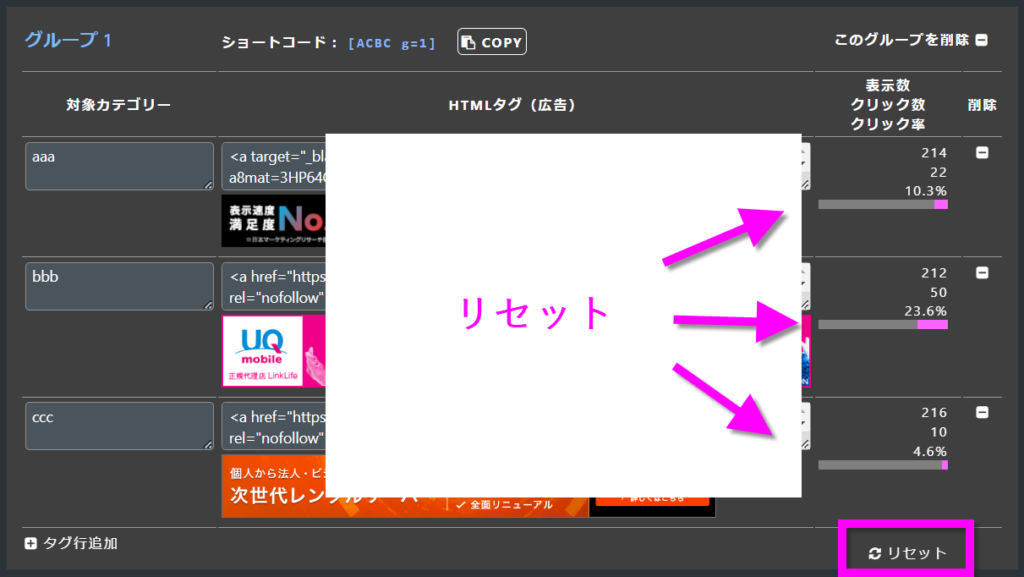
Task: Click the ccc category input field
Action: [119, 426]
